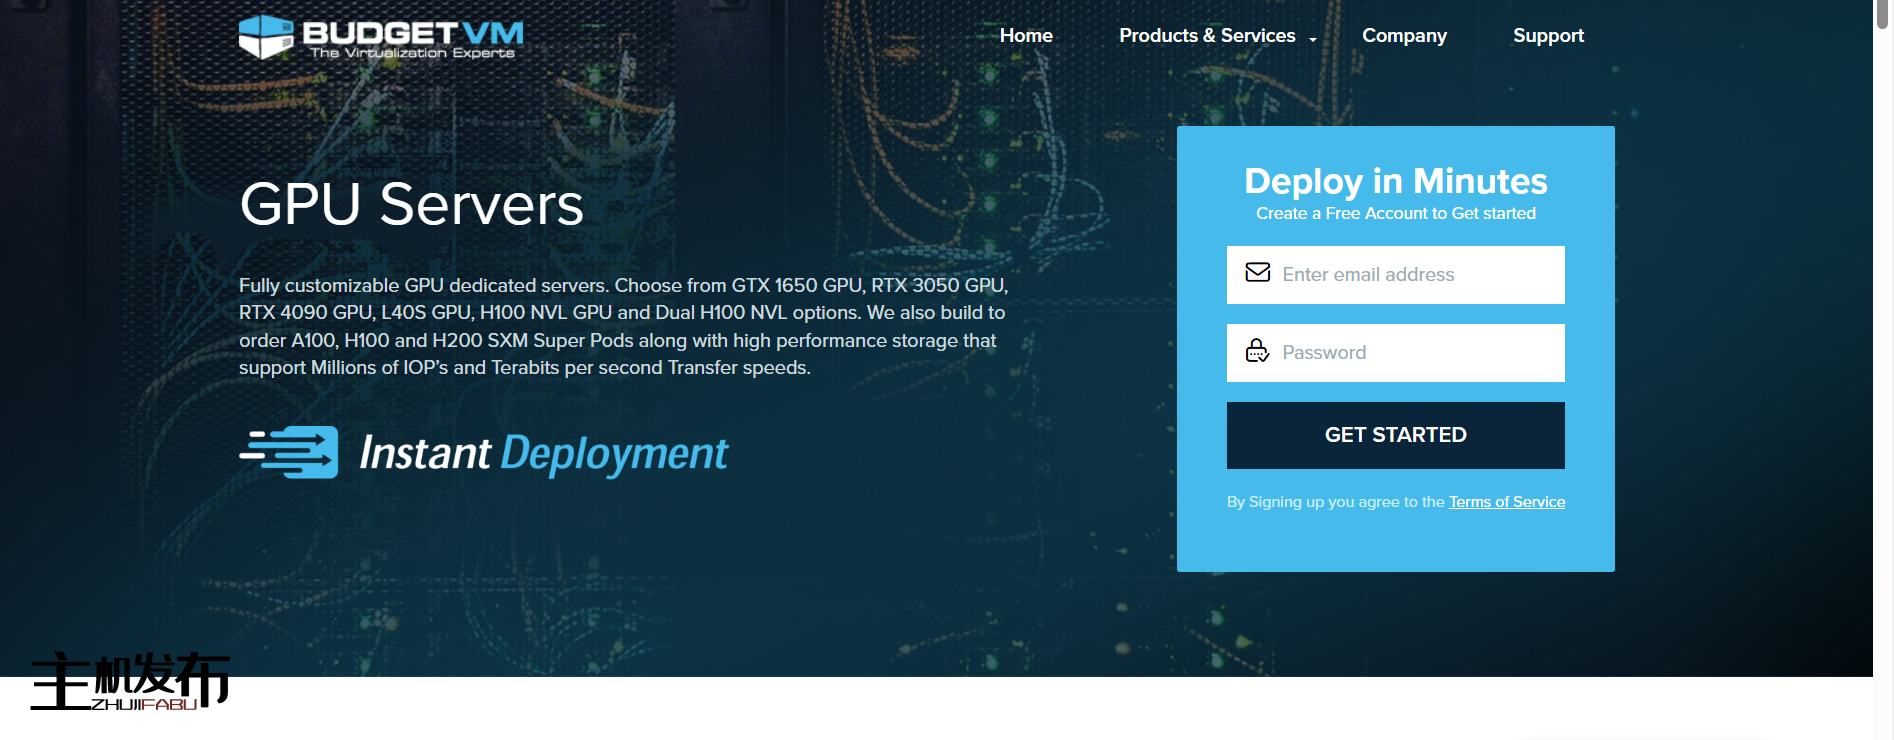1894x740 pixels.
Task: Open the Products & Services menu
Action: (x=1206, y=36)
